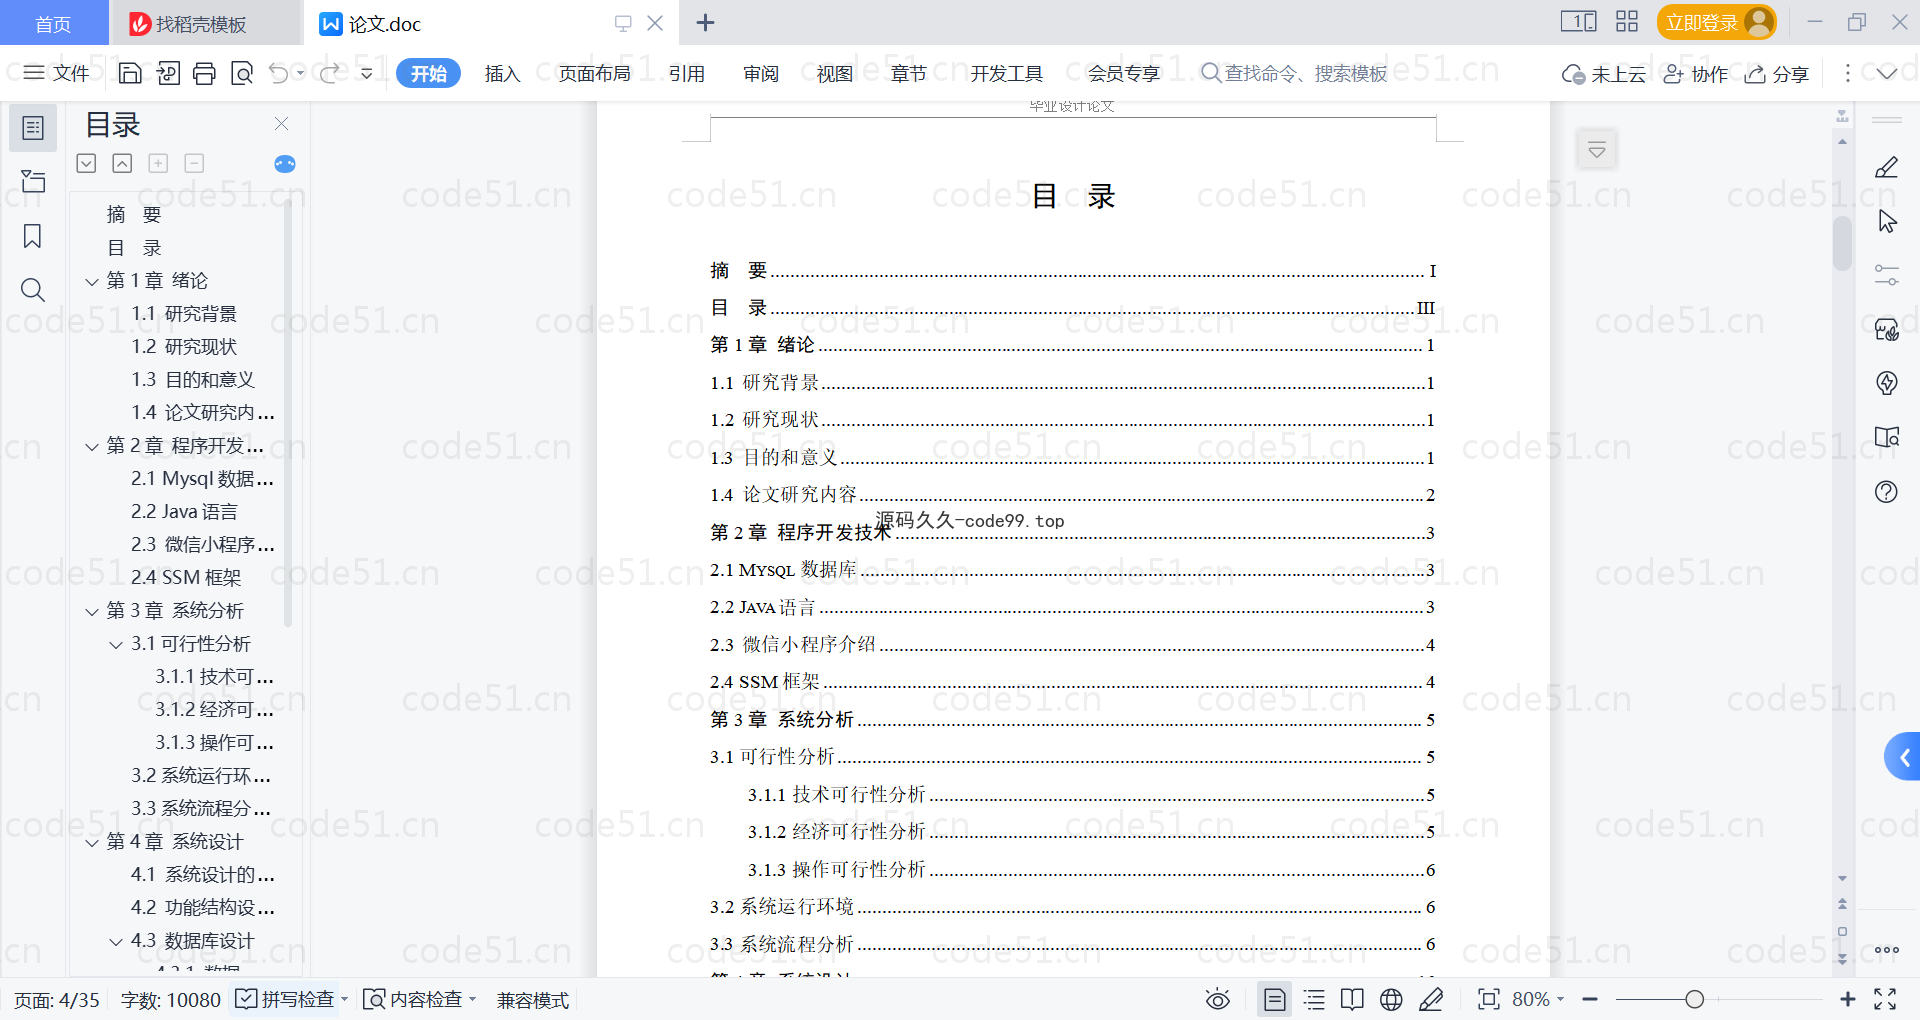Go to the 首页 home tab
Screen dimensions: 1920x1020
tap(53, 23)
